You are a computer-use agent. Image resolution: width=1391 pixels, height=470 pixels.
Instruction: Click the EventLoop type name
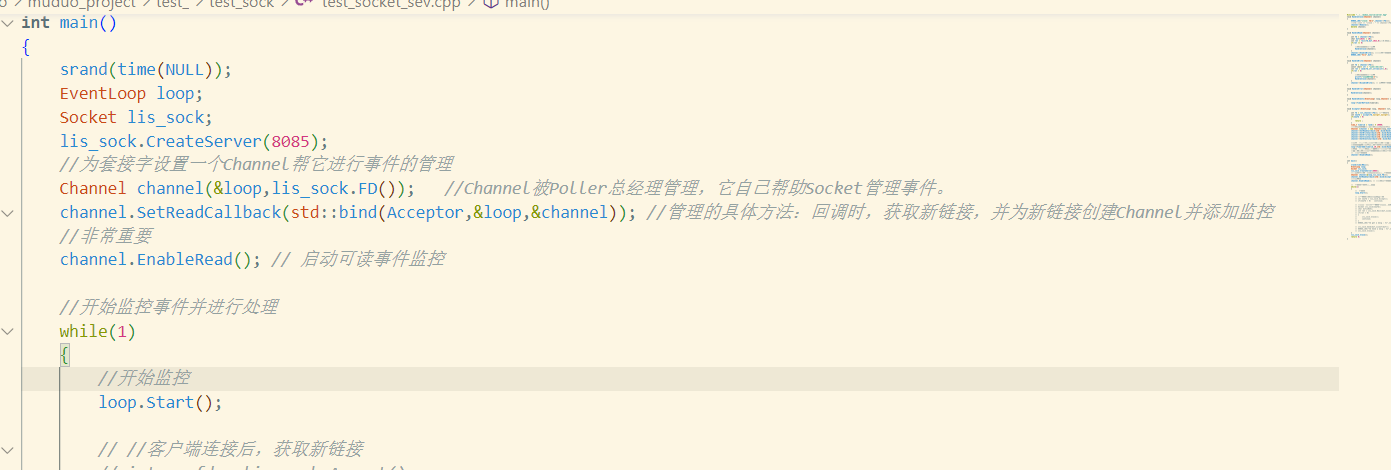103,94
